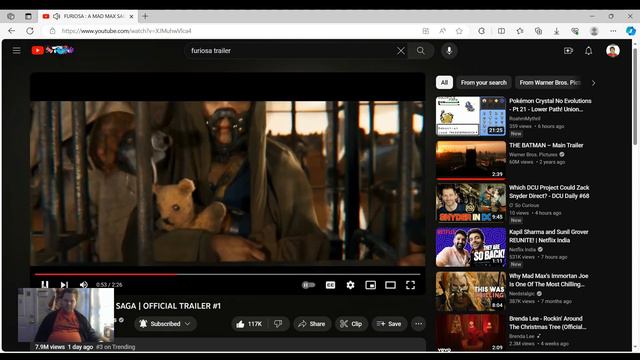Image resolution: width=640 pixels, height=360 pixels.
Task: Mute the video volume
Action: pos(84,284)
